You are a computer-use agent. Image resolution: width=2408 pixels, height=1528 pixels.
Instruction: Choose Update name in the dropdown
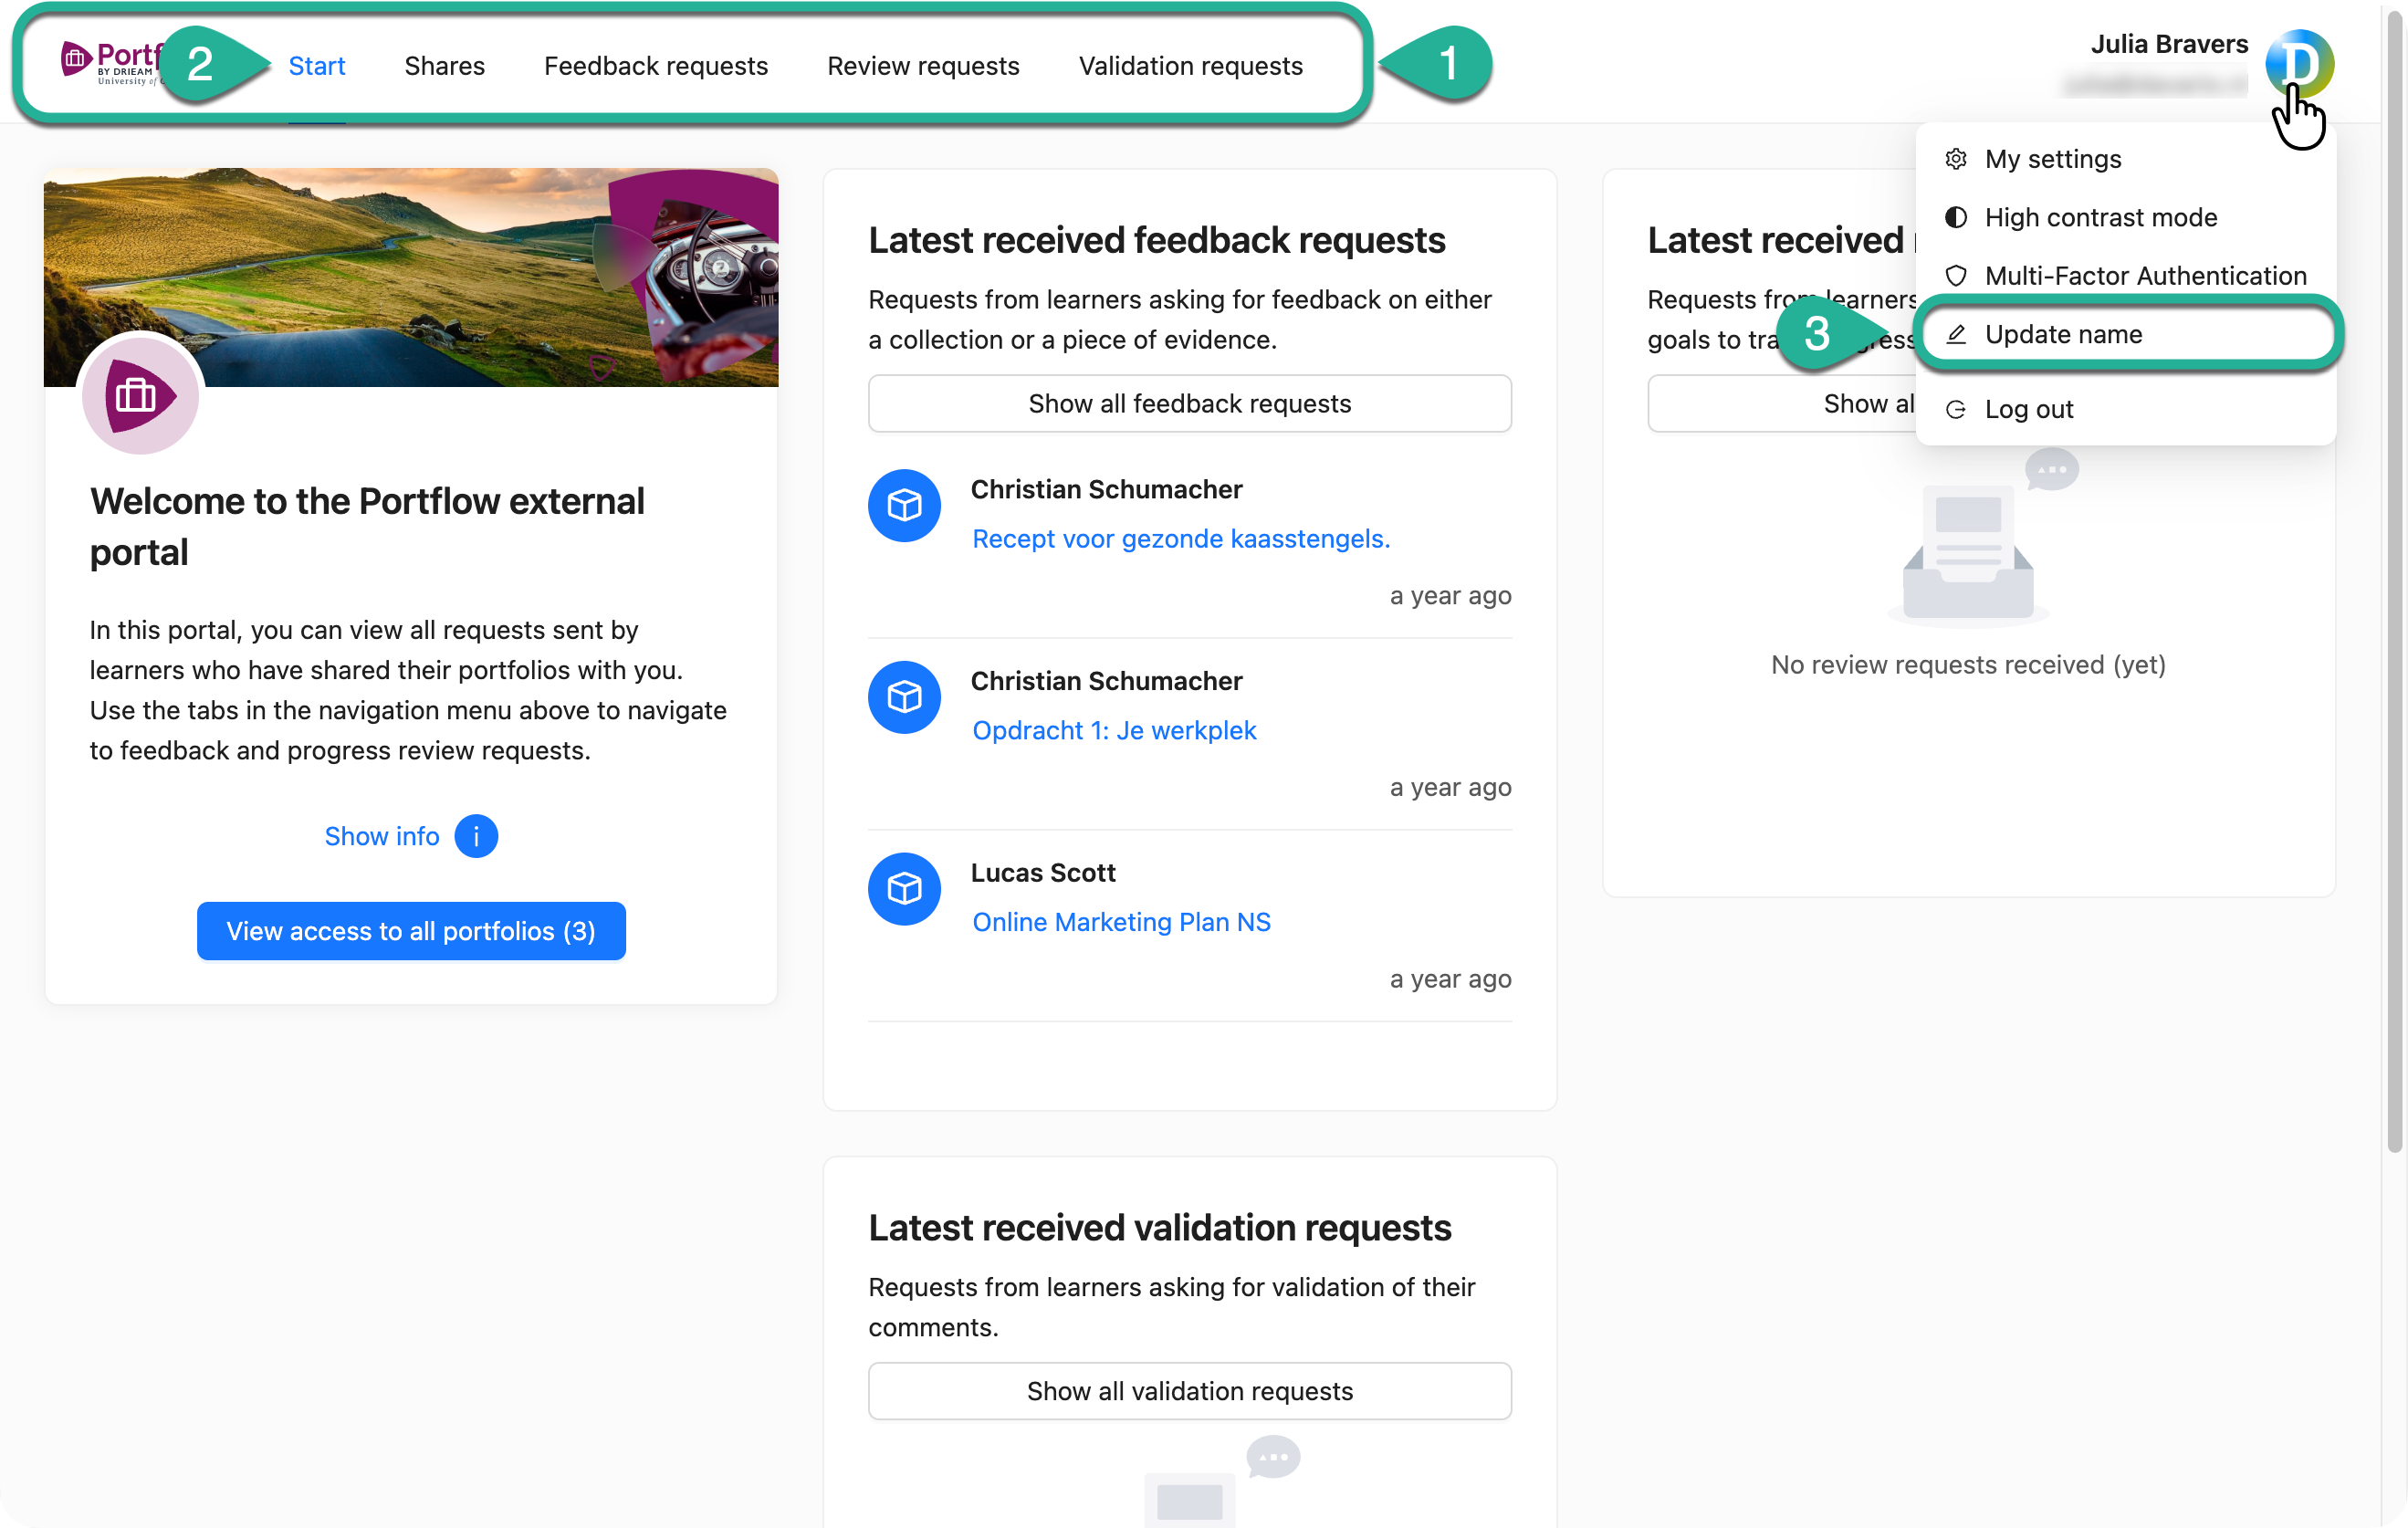(x=2125, y=334)
